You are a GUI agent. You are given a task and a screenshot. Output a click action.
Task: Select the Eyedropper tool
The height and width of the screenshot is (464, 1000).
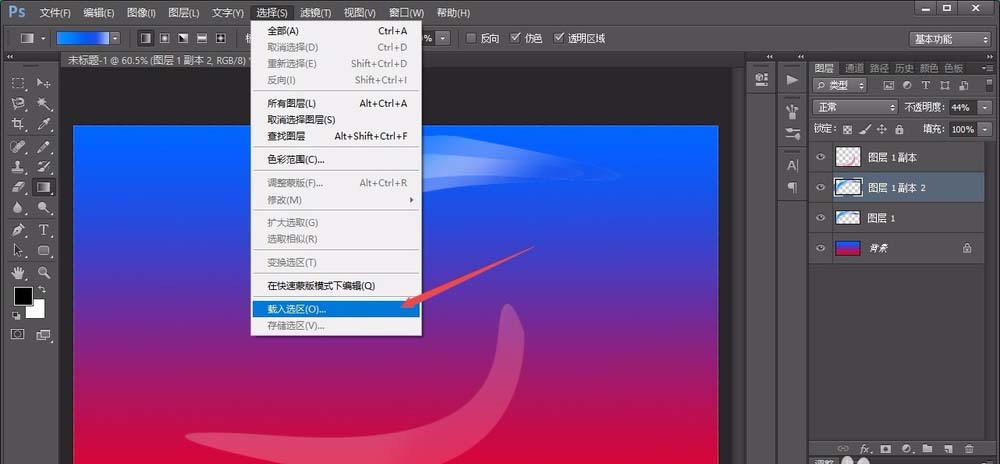pyautogui.click(x=44, y=124)
